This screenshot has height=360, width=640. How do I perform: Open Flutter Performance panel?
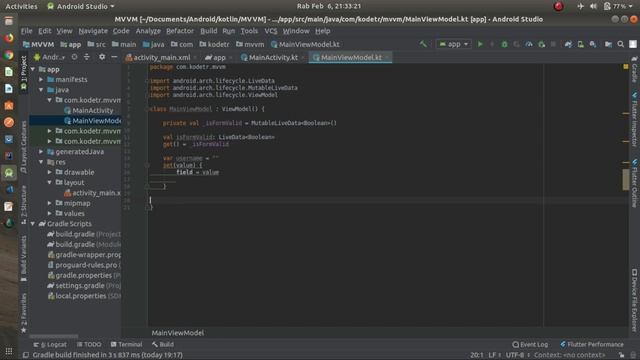click(592, 344)
